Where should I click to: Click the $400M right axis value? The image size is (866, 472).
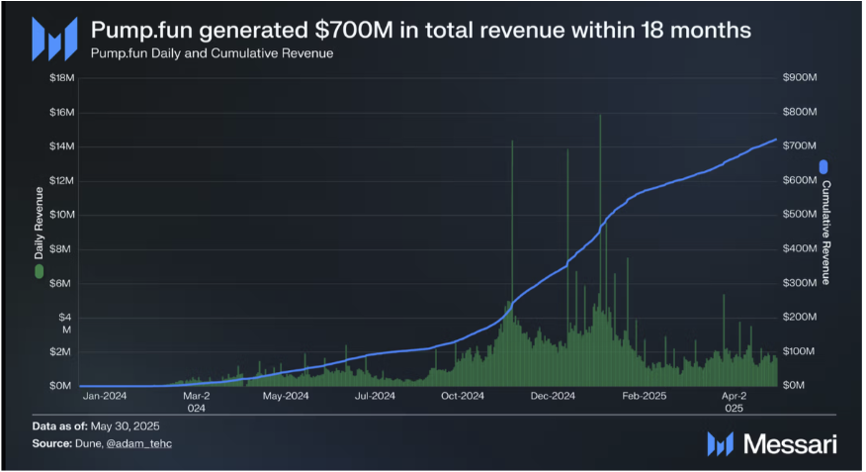[799, 248]
